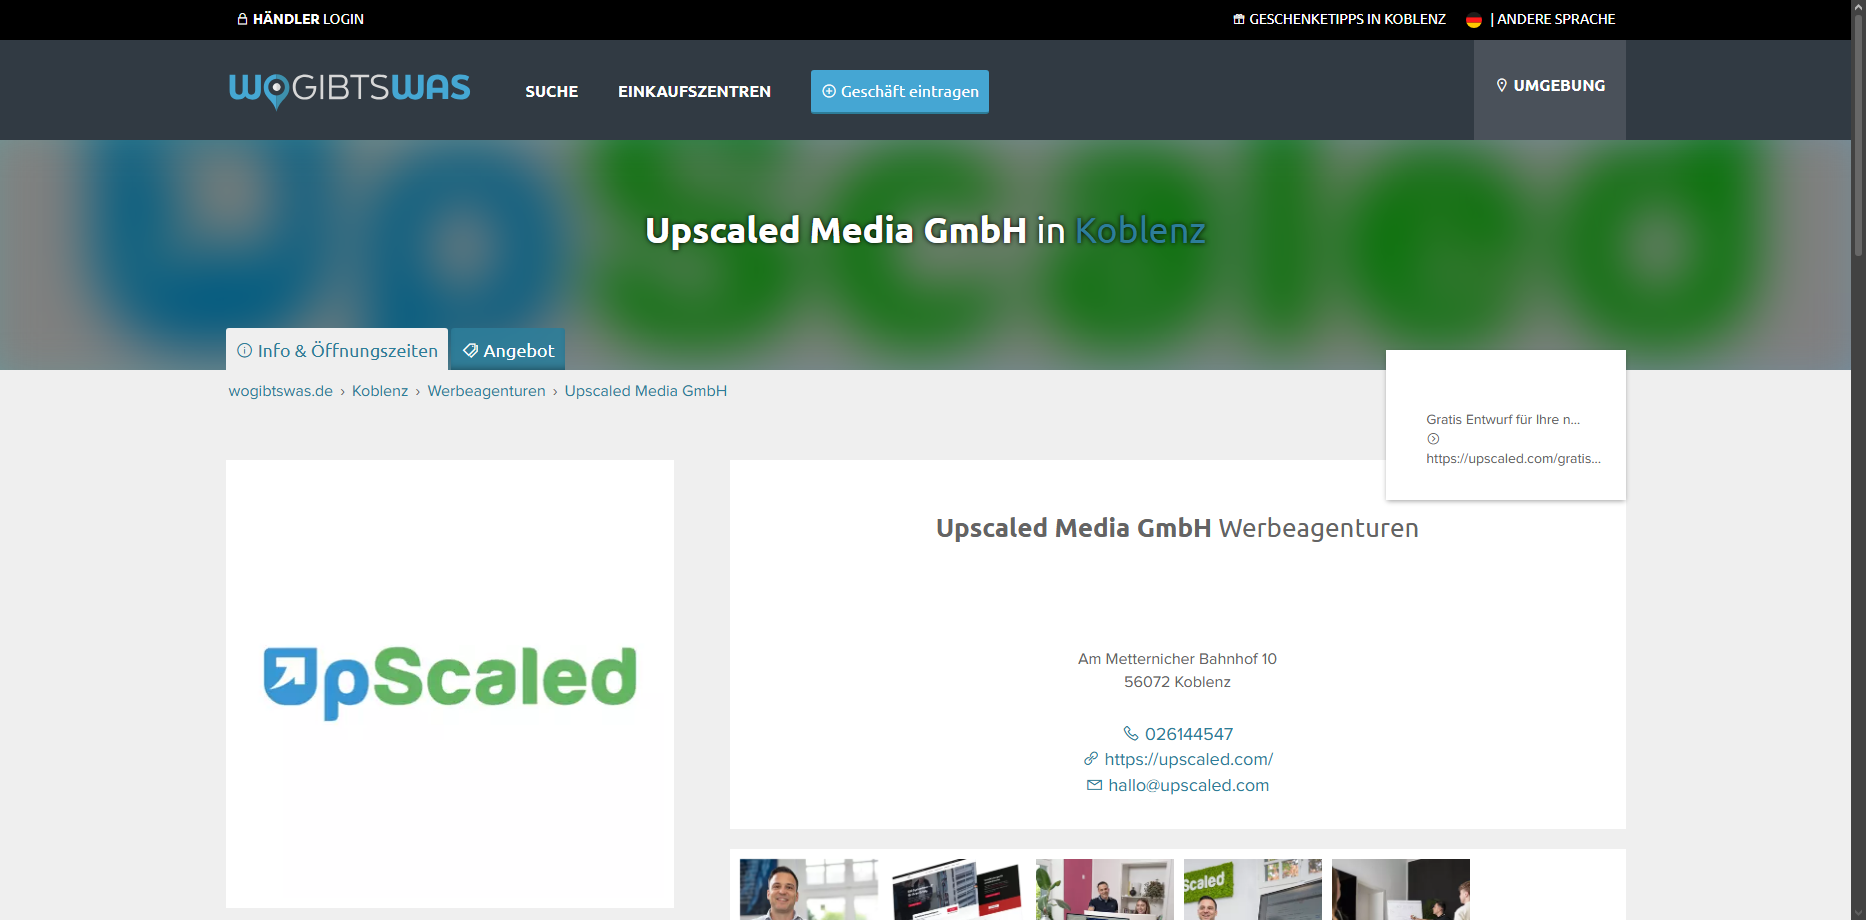Click the circled arrow icon in offer card

point(1433,439)
